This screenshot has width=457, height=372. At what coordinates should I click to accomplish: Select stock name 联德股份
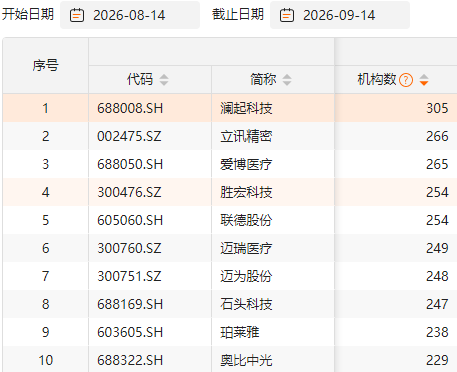click(x=246, y=220)
